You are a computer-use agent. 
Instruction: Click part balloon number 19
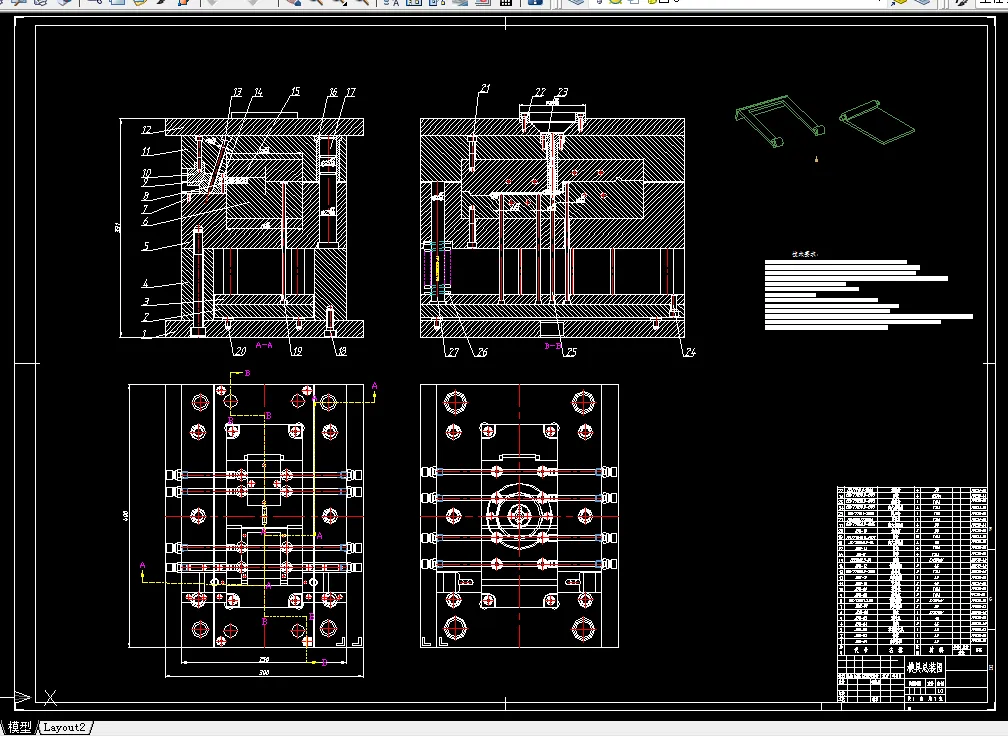(296, 351)
